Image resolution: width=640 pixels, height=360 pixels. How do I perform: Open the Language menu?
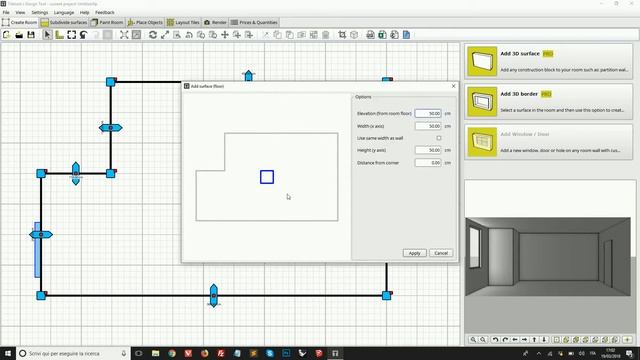[64, 13]
